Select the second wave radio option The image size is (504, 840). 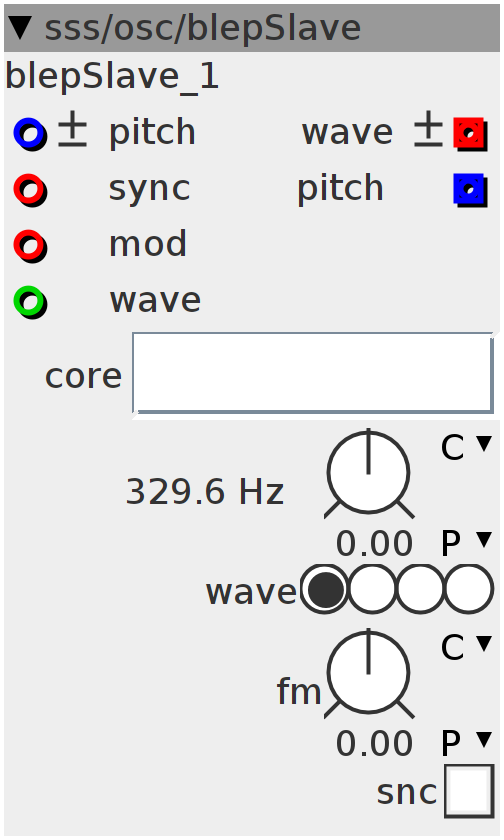tap(372, 589)
